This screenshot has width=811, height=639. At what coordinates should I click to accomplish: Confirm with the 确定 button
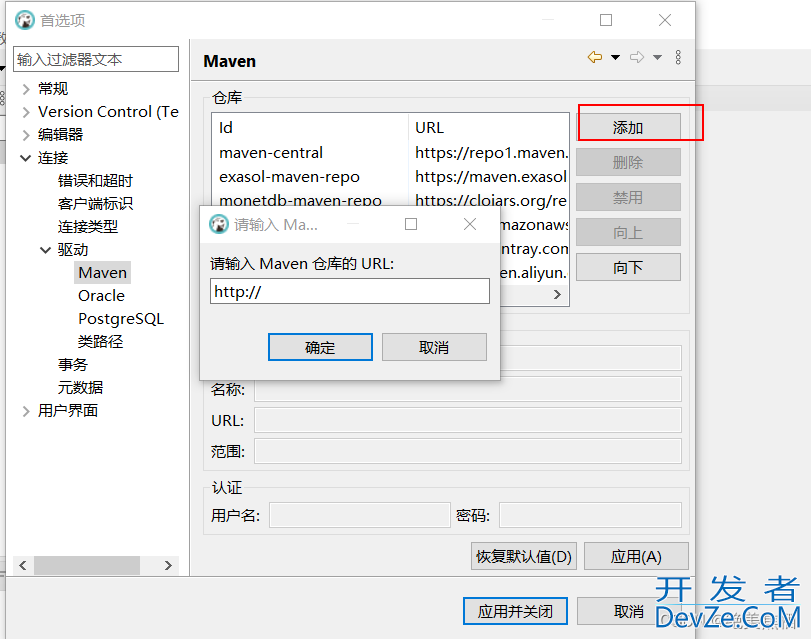click(320, 347)
